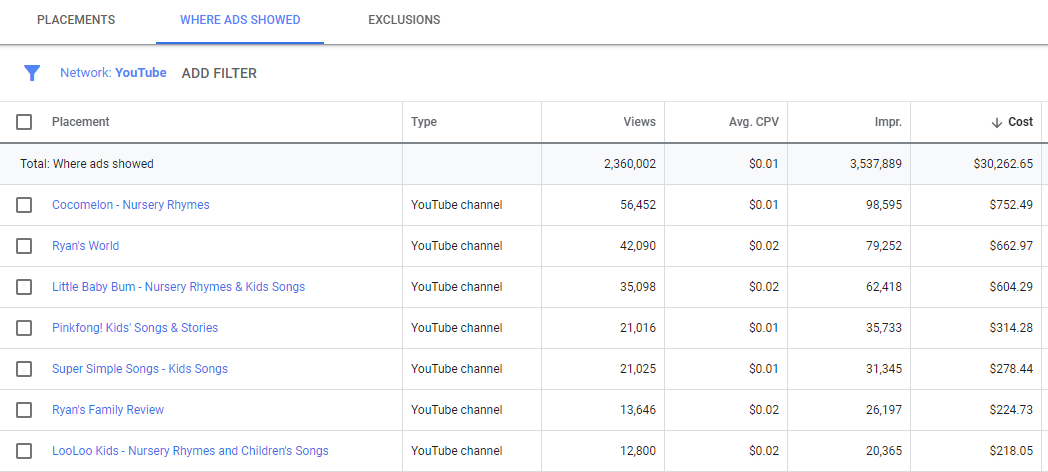Screen dimensions: 1048x472
Task: Click Super Simple Songs views 21,025
Action: pos(638,369)
